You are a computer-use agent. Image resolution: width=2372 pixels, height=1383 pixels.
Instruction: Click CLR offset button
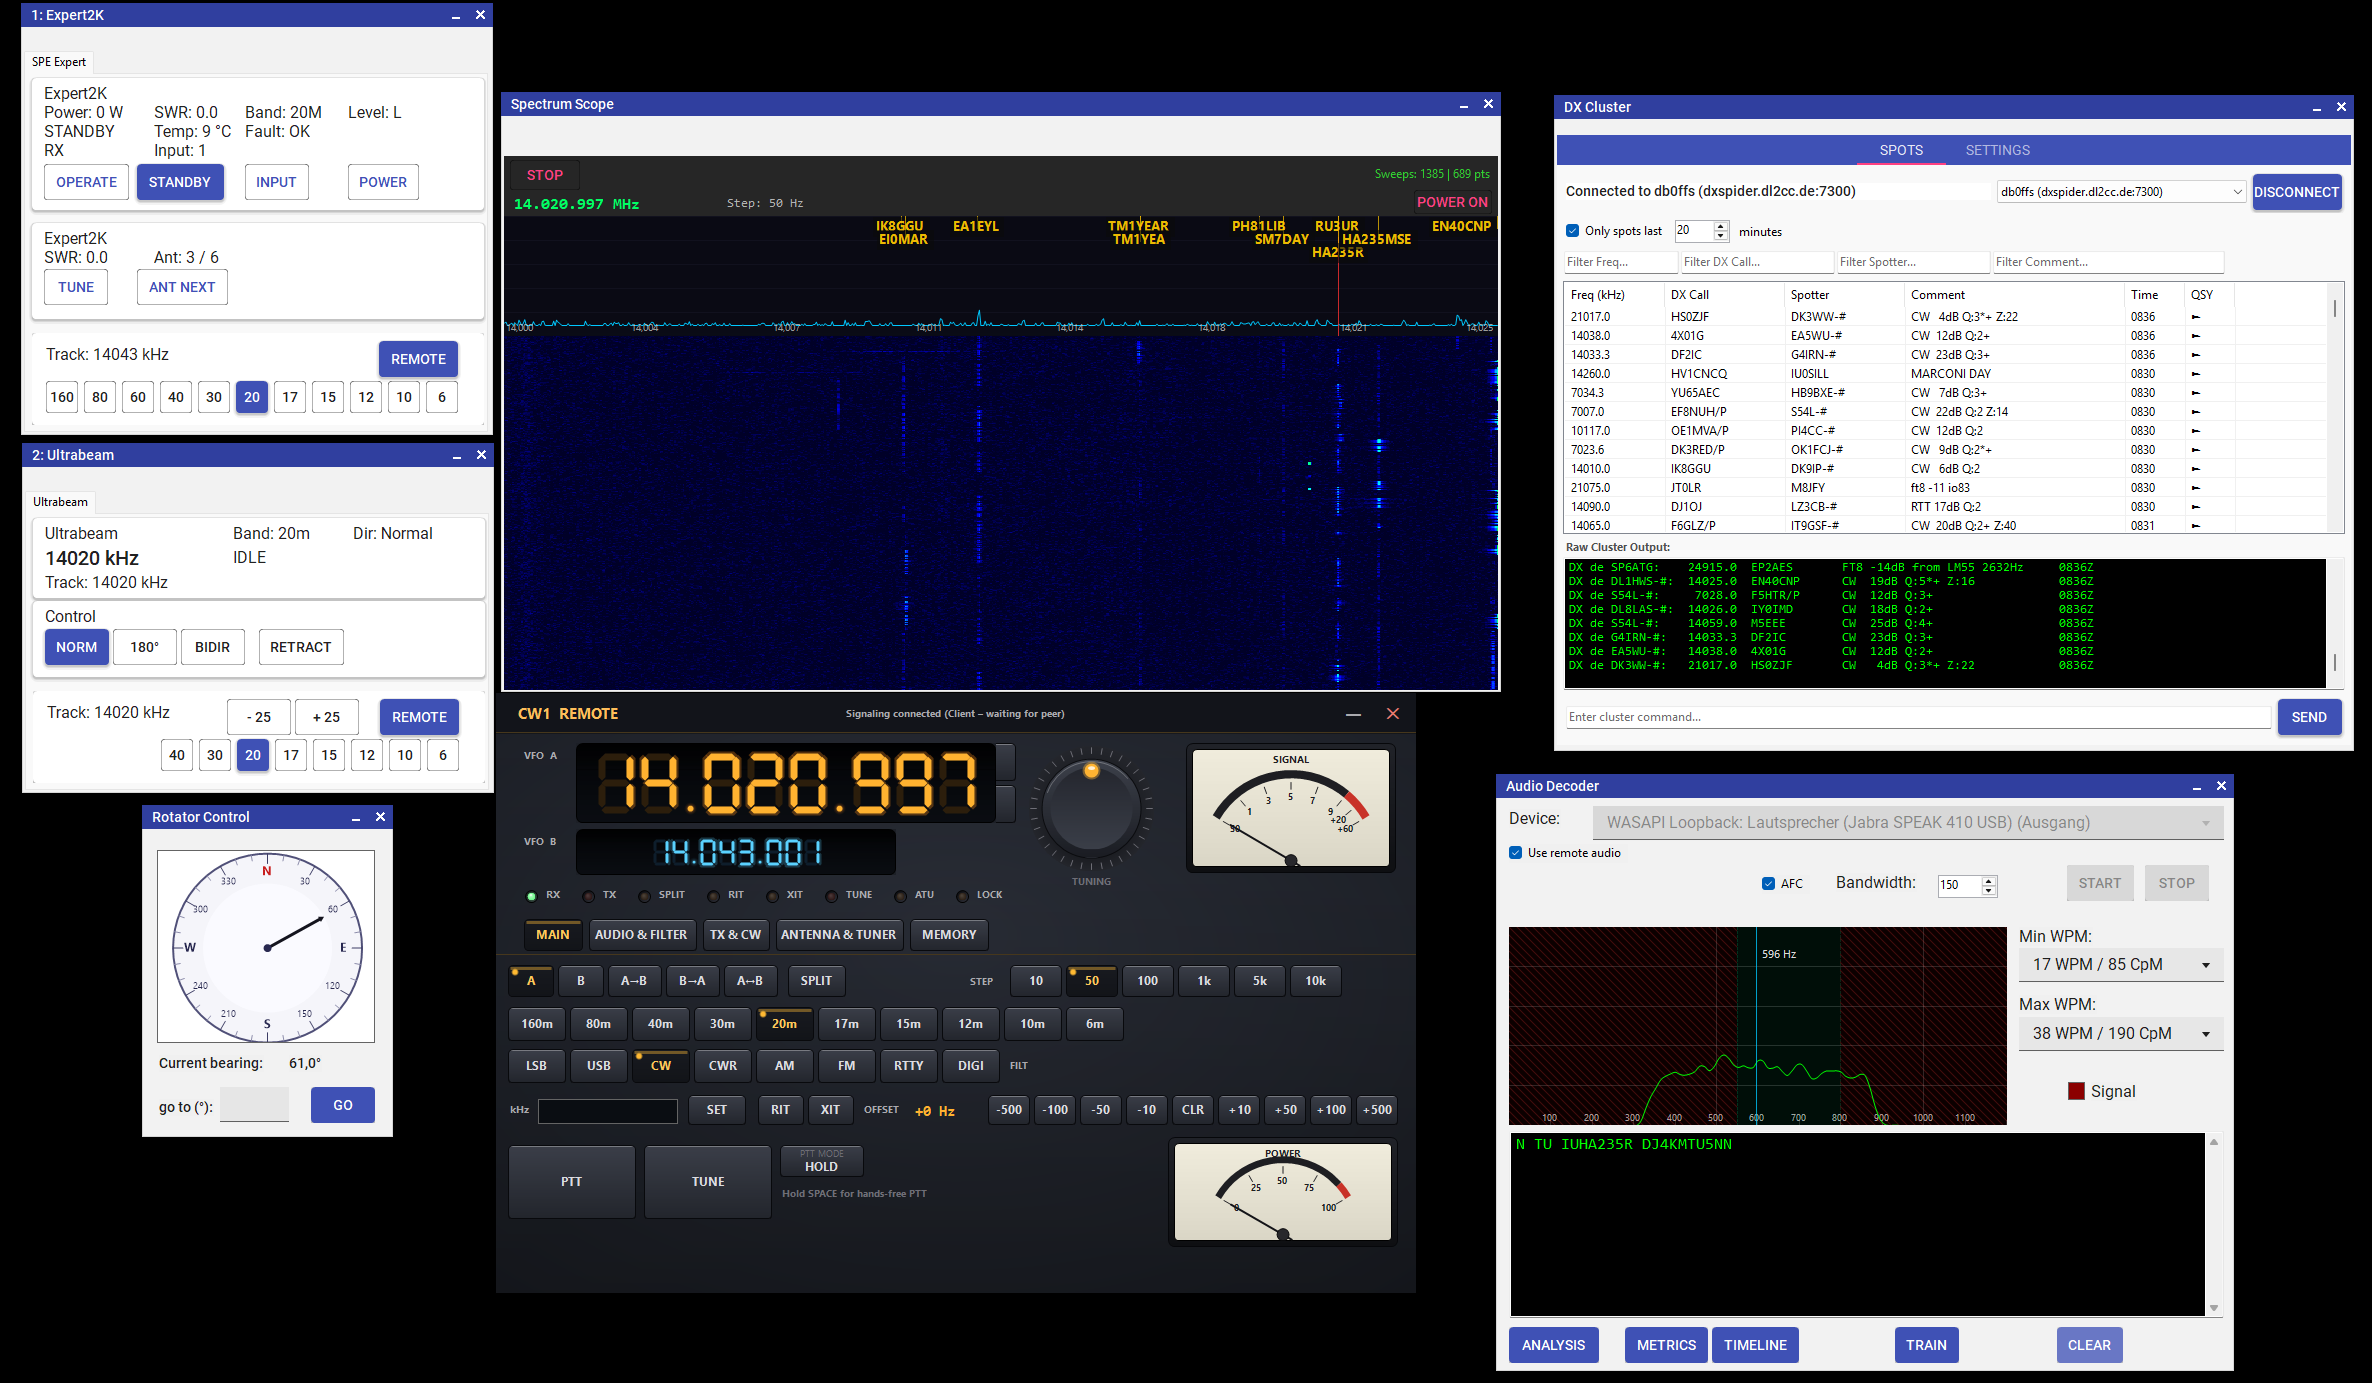1193,1110
